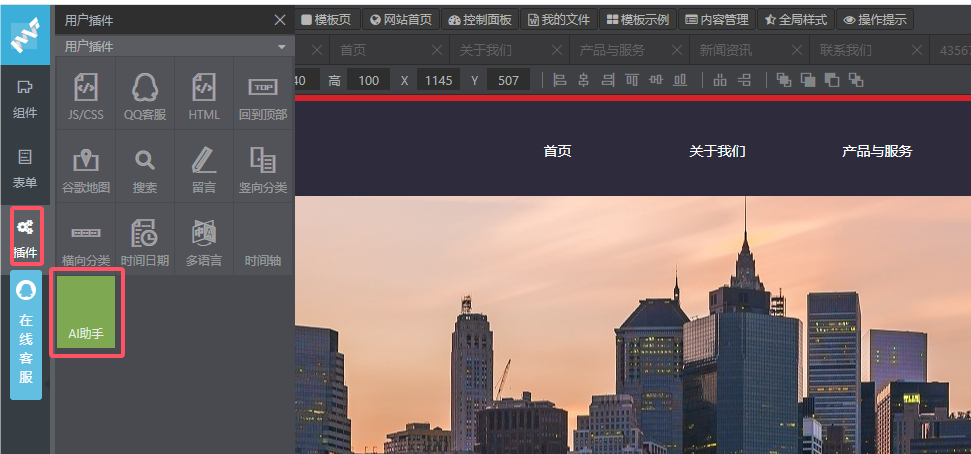This screenshot has width=971, height=454.
Task: Open 内容管理 content management
Action: coord(717,20)
